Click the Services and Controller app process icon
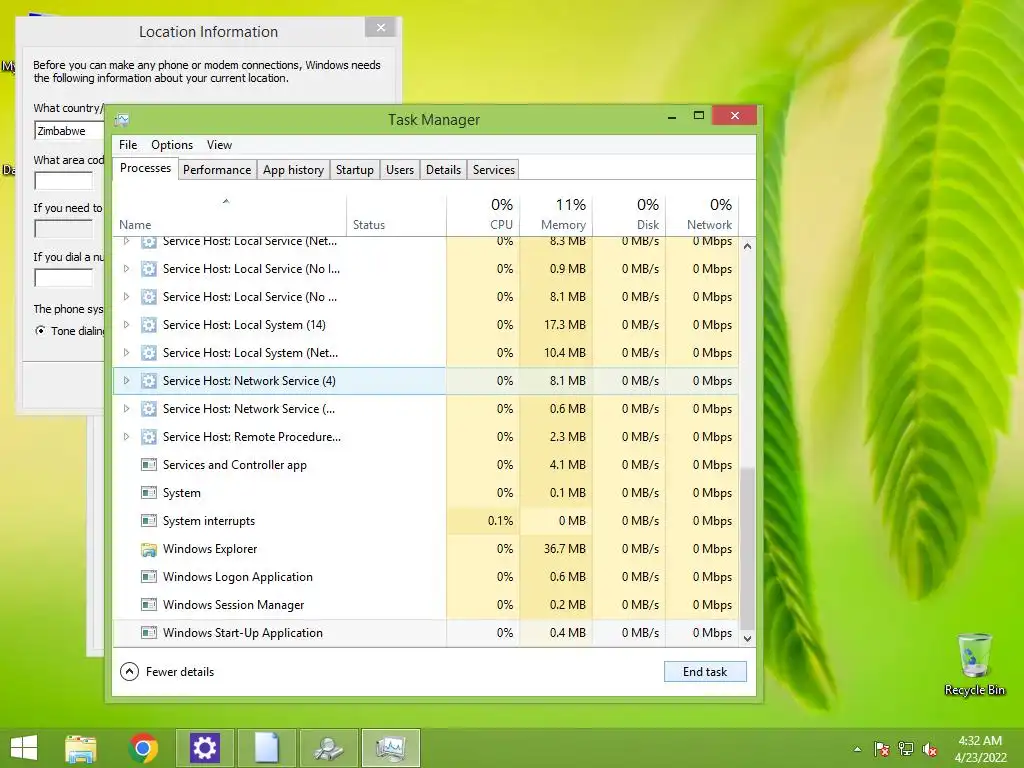This screenshot has height=768, width=1024. click(149, 465)
